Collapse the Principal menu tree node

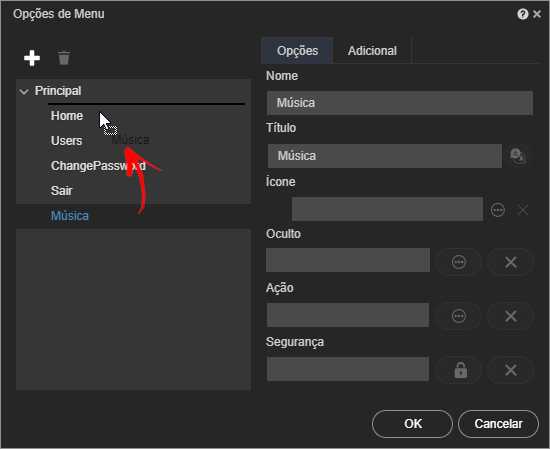click(x=24, y=92)
